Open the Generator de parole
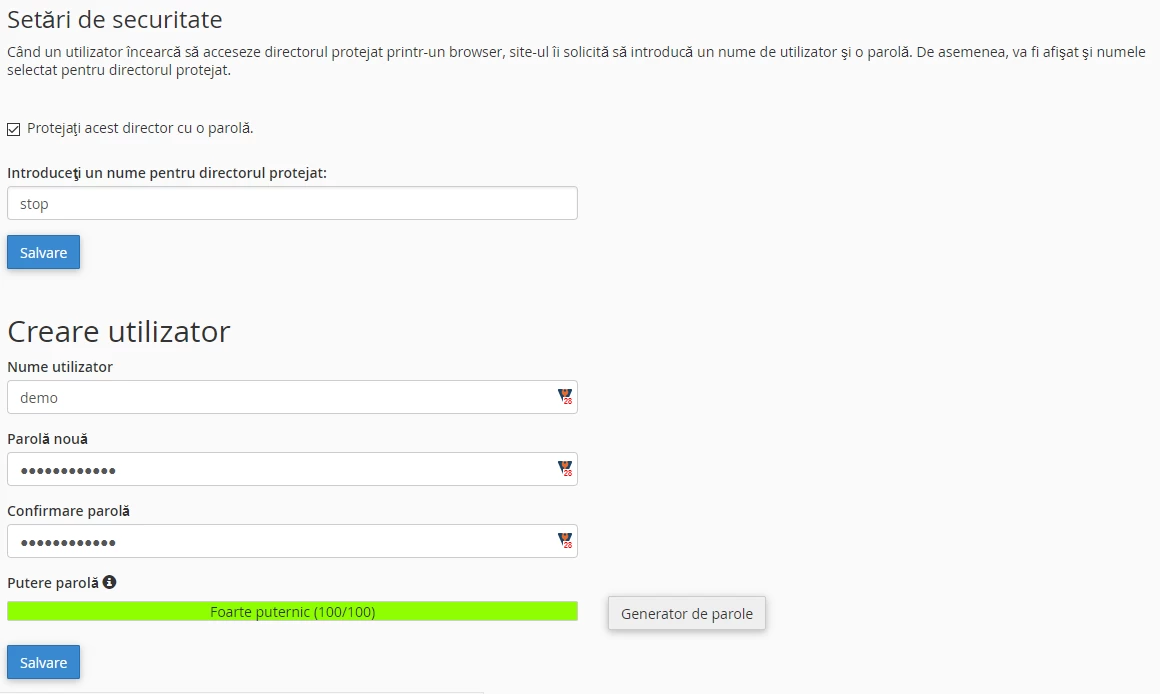The image size is (1160, 694). [x=686, y=613]
